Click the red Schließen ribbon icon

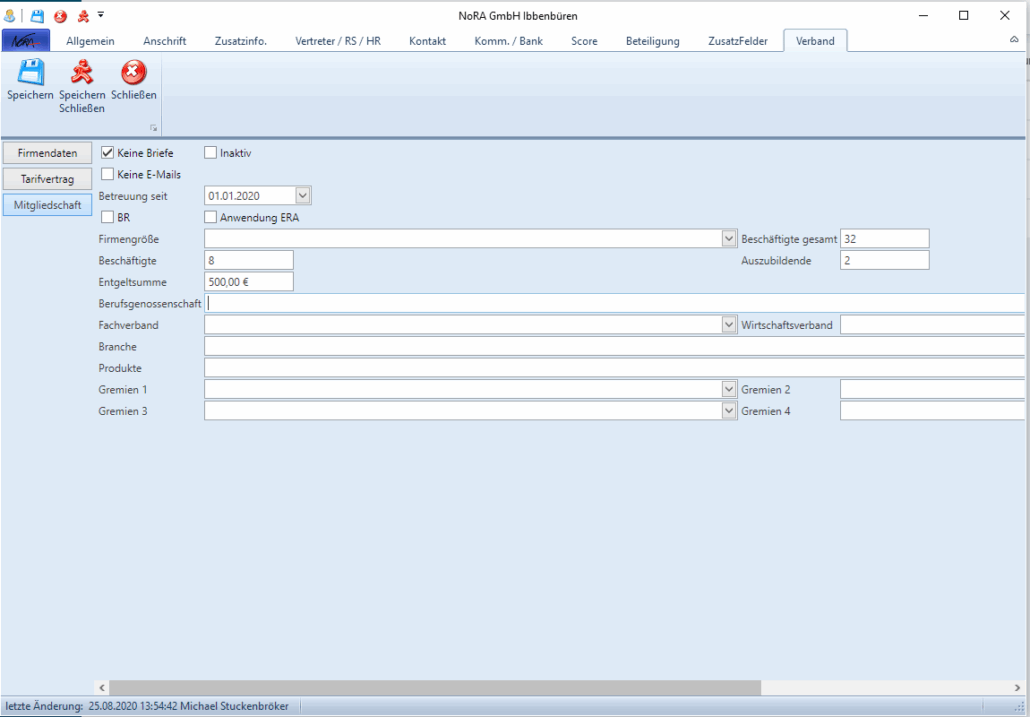coord(133,74)
